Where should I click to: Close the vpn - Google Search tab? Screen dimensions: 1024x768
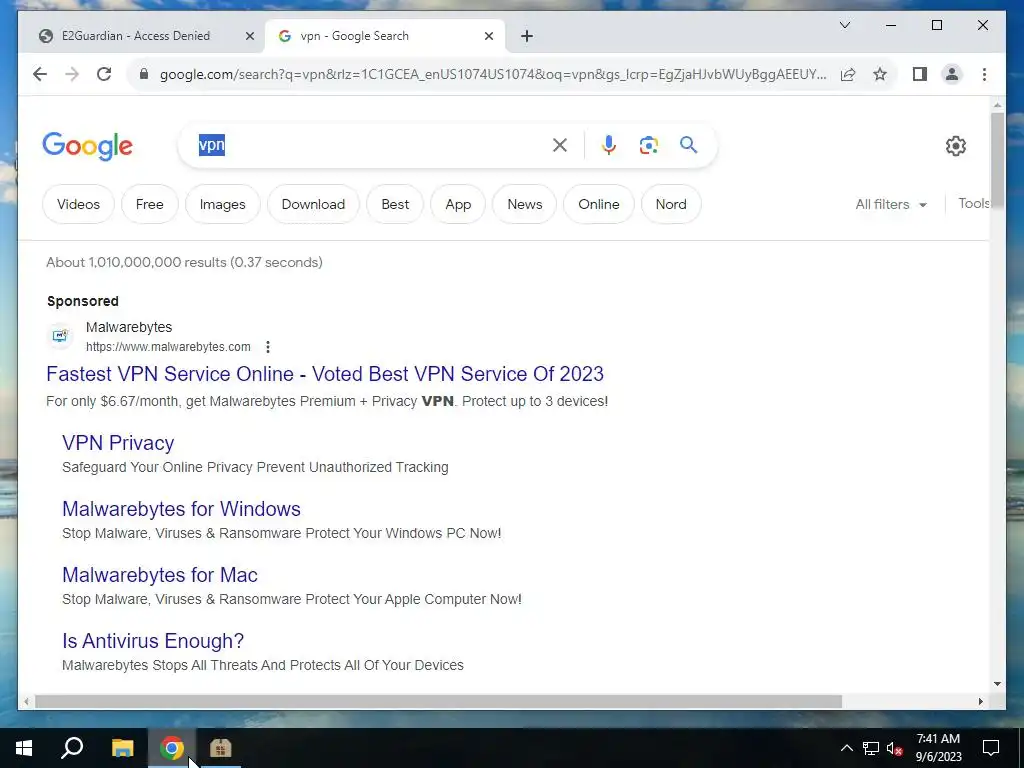coord(488,36)
